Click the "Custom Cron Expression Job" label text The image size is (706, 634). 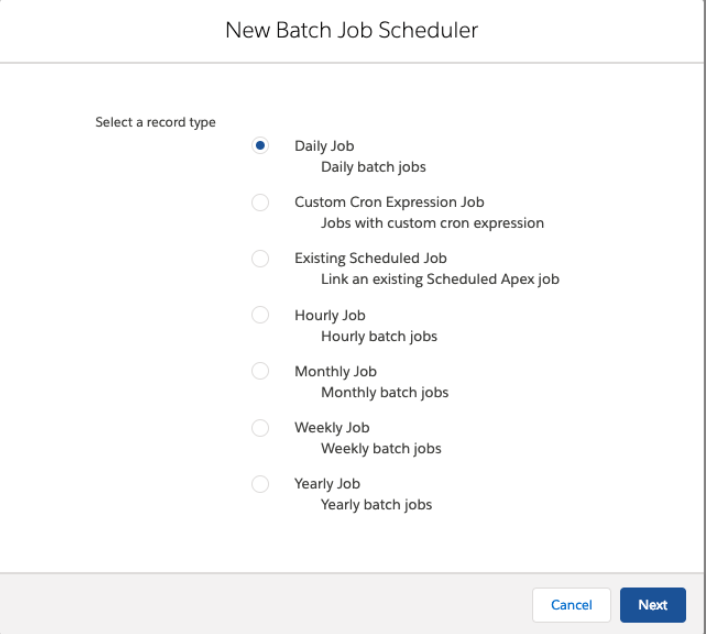pyautogui.click(x=389, y=202)
